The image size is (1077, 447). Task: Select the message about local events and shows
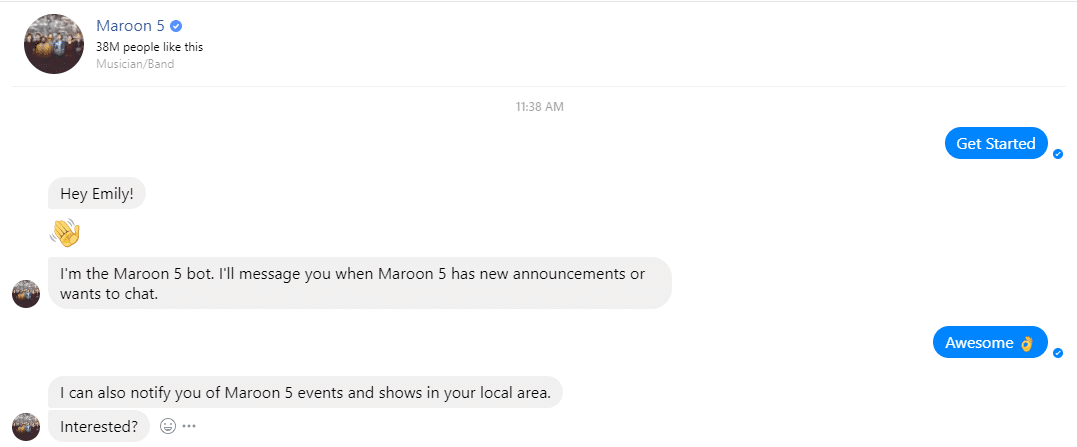coord(305,392)
